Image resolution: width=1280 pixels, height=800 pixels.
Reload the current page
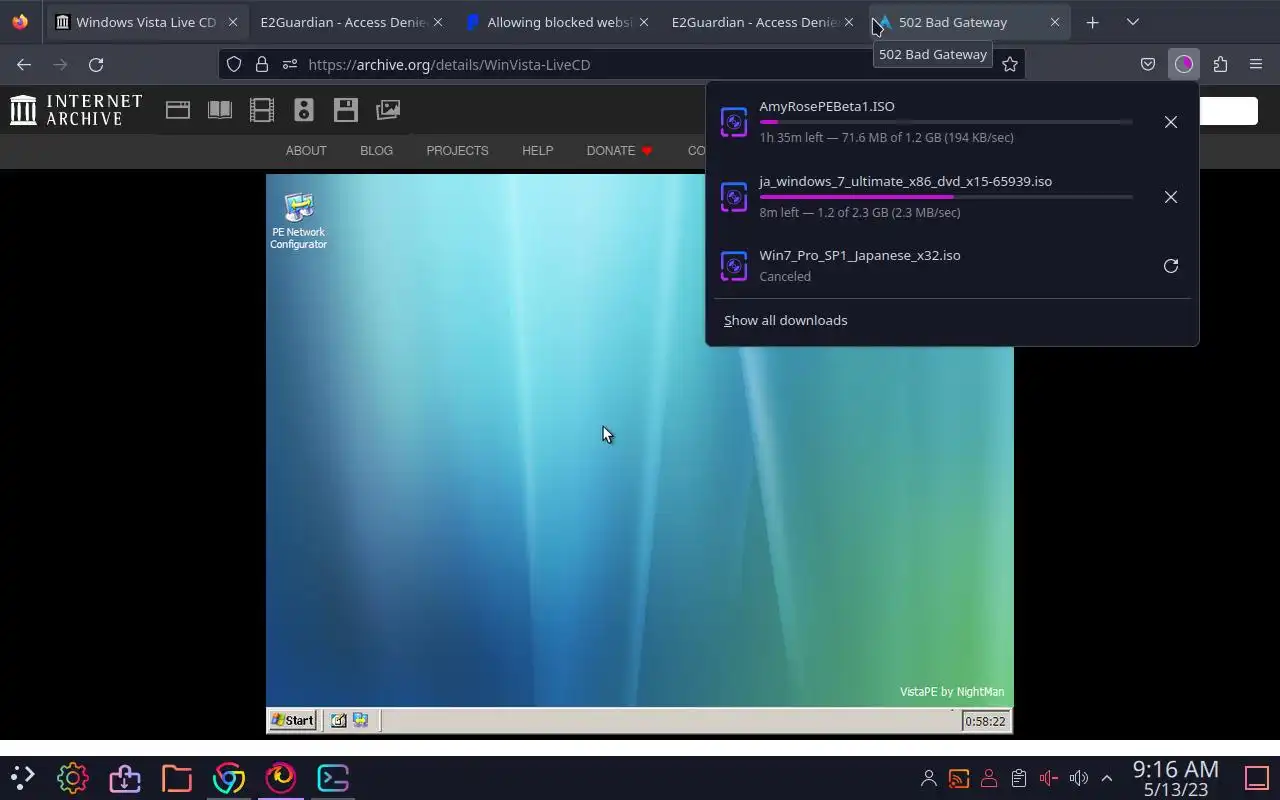coord(96,64)
